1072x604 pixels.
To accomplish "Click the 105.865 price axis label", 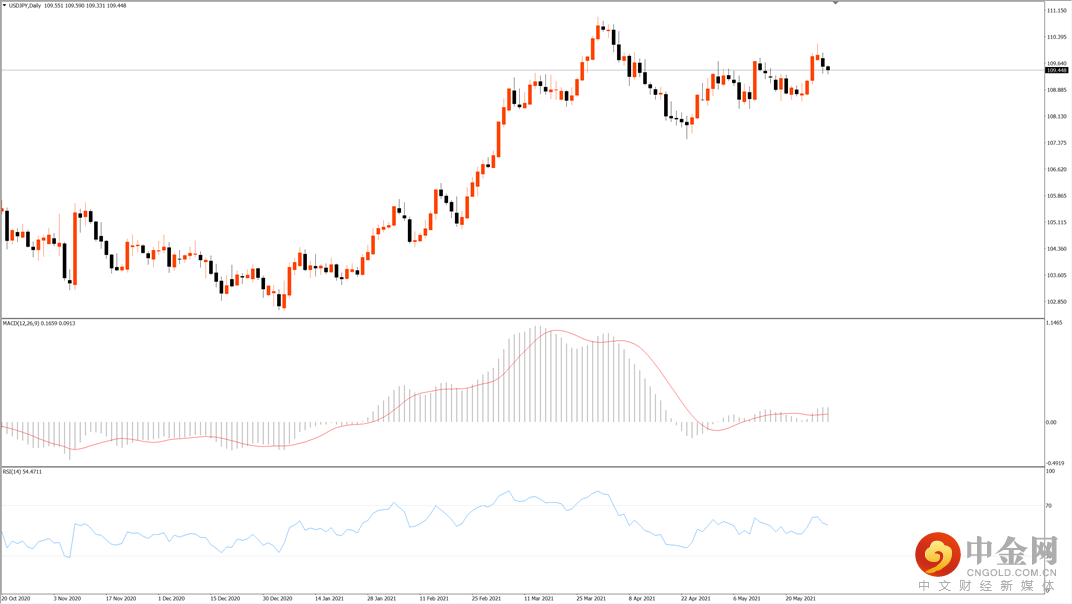I will coord(1056,196).
